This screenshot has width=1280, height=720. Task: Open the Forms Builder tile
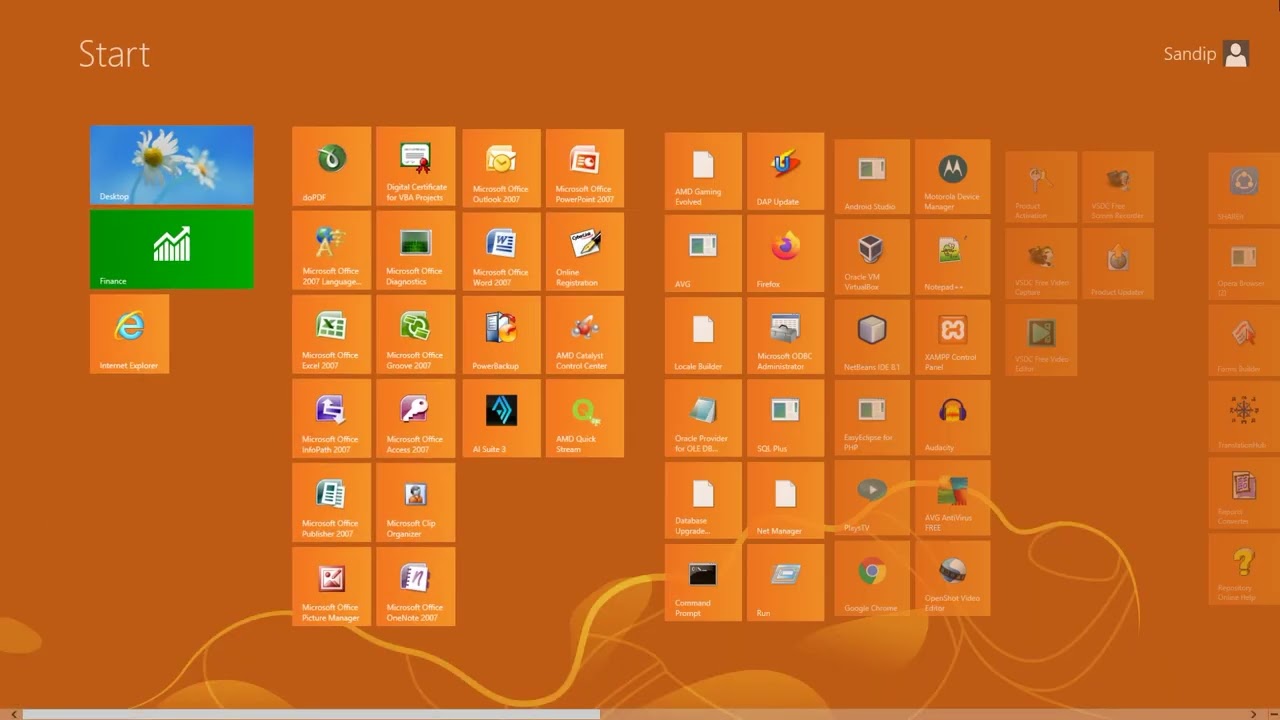point(1244,340)
